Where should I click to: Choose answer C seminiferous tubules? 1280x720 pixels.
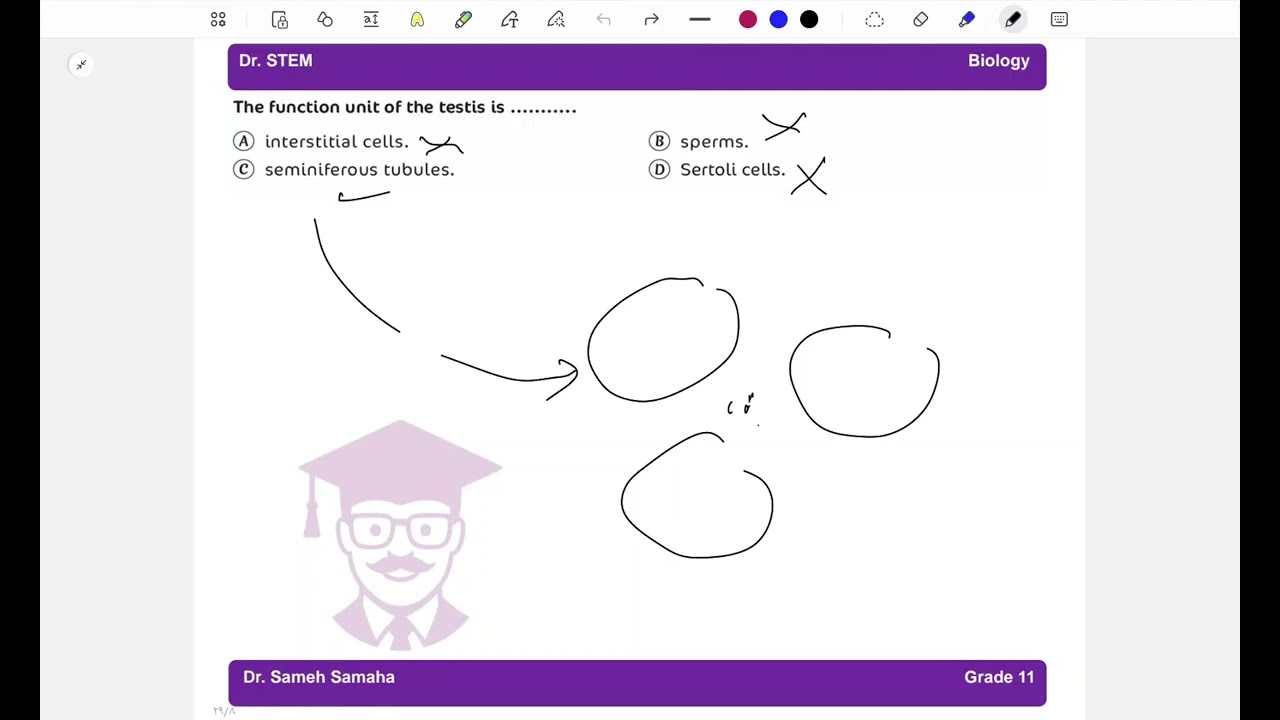coord(344,169)
